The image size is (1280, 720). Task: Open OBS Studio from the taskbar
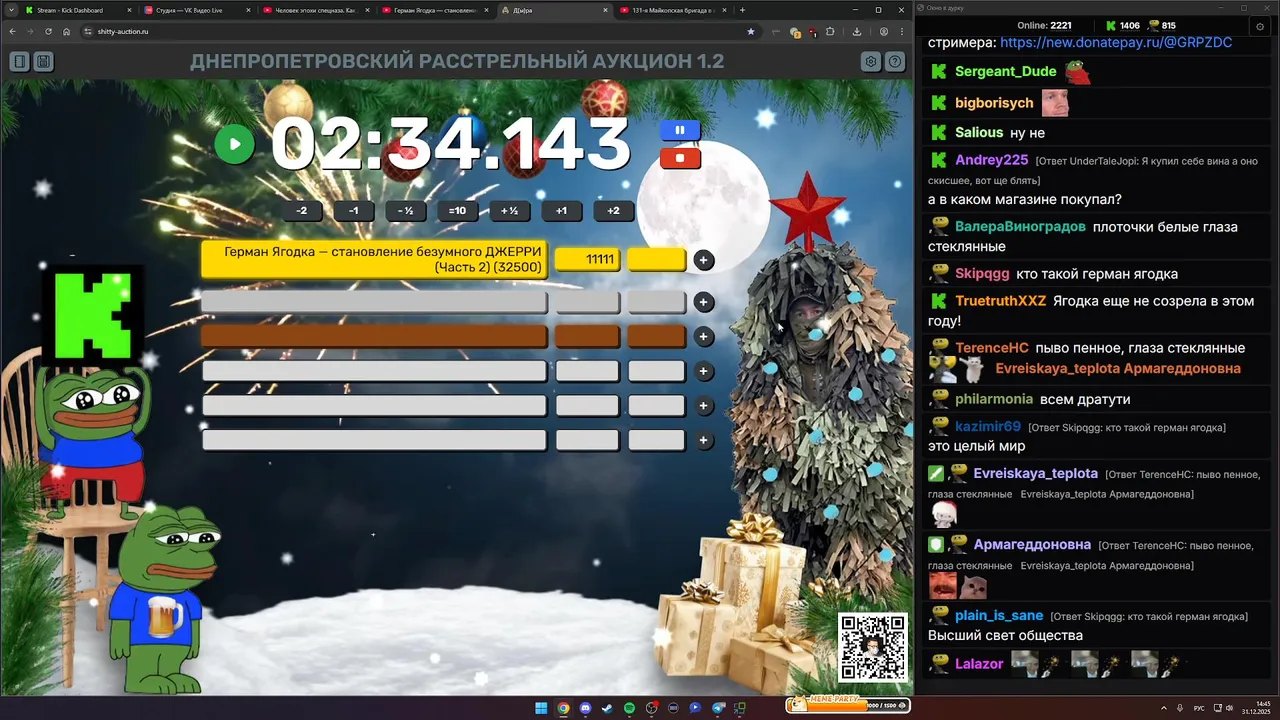point(651,708)
